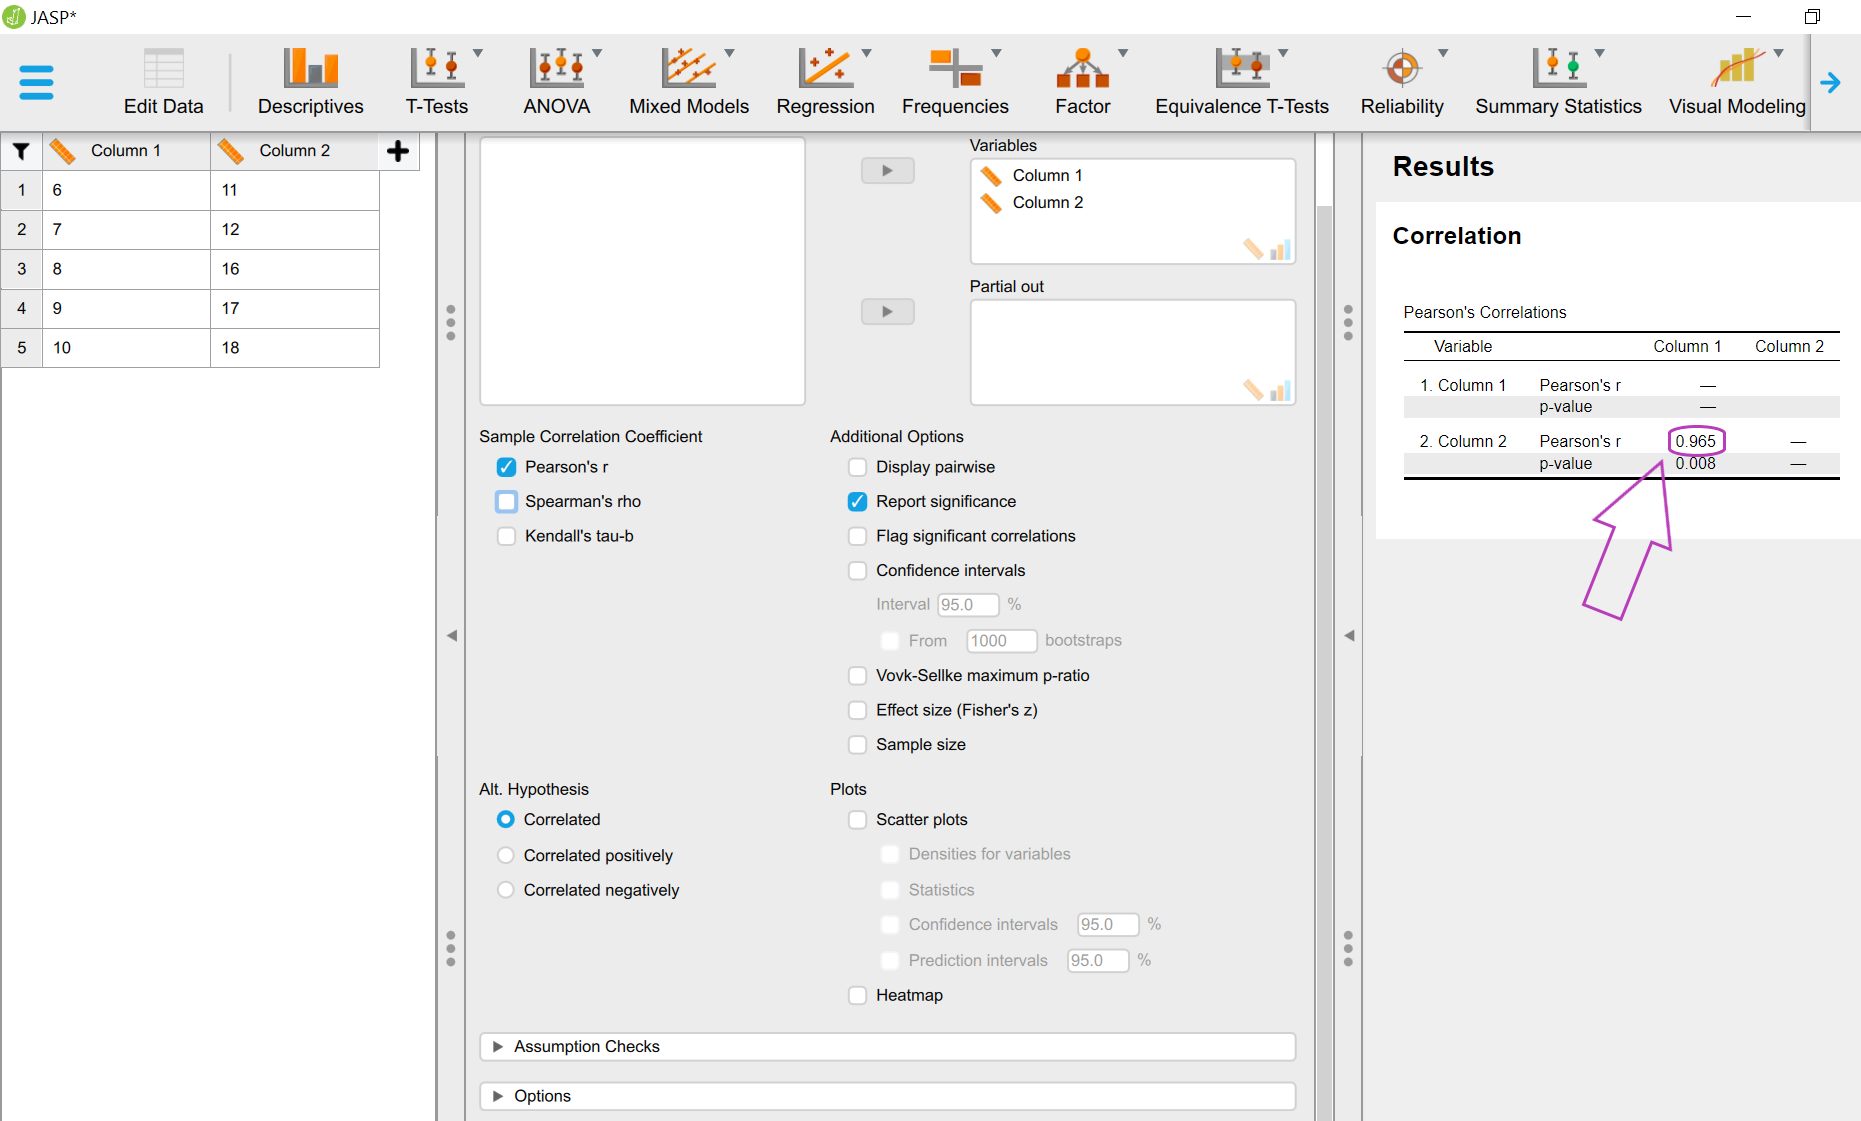
Task: Open the ANOVA module
Action: coord(557,82)
